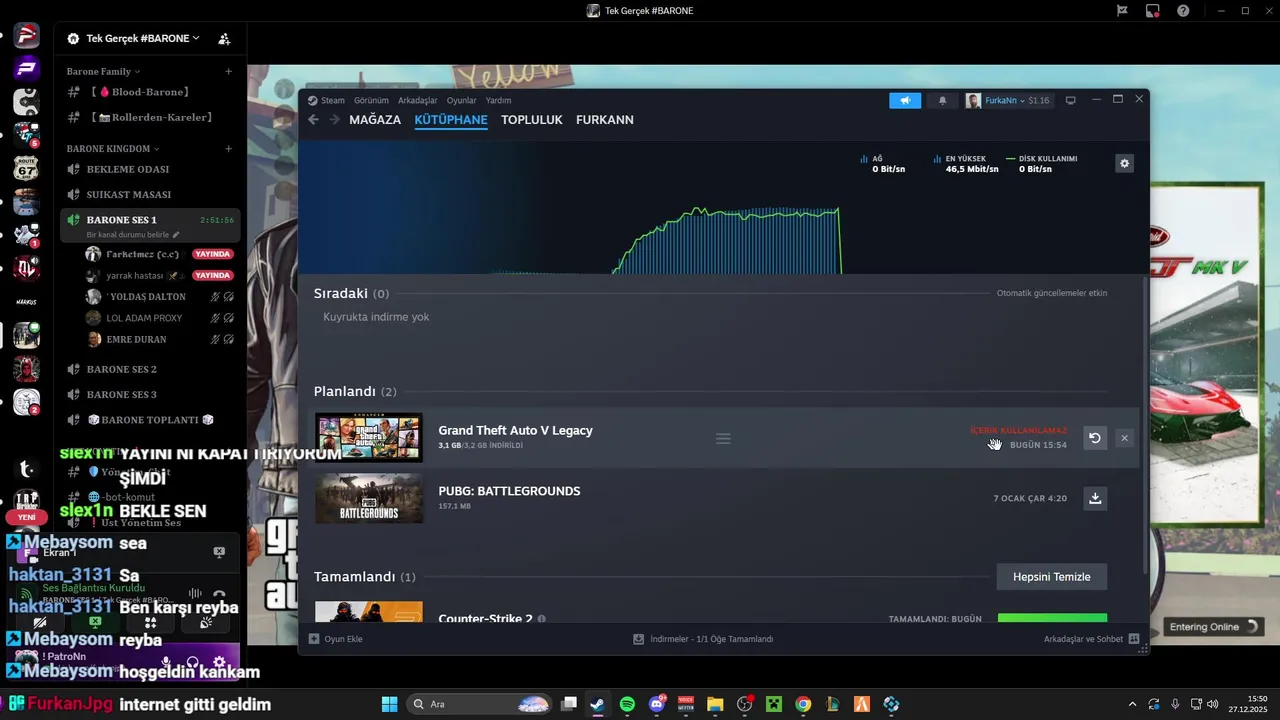The width and height of the screenshot is (1280, 720).
Task: Switch to the TOPLULUK tab
Action: [x=532, y=120]
